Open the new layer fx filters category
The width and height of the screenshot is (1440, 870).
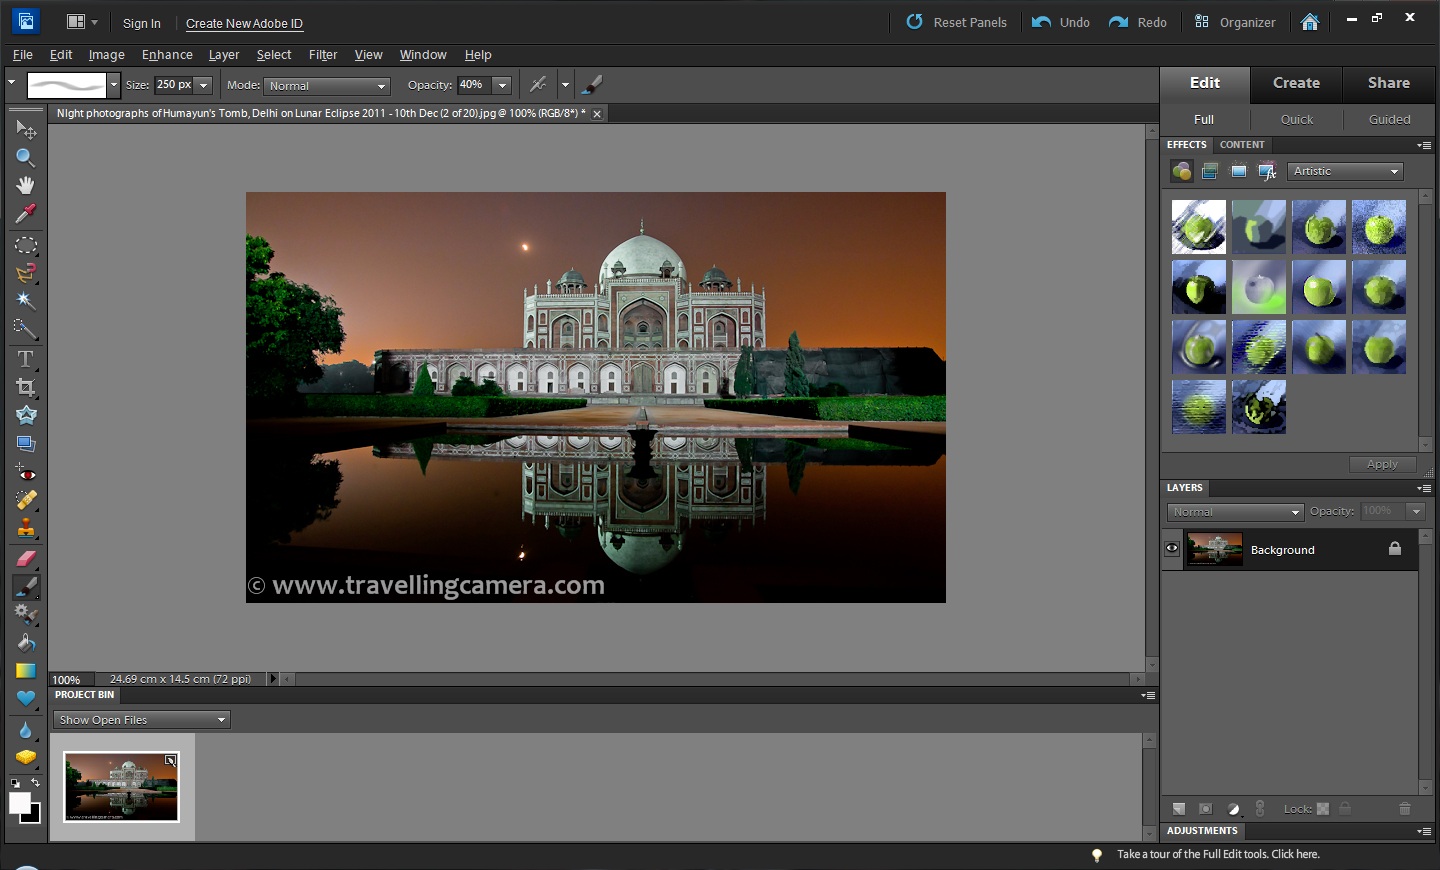pyautogui.click(x=1268, y=171)
